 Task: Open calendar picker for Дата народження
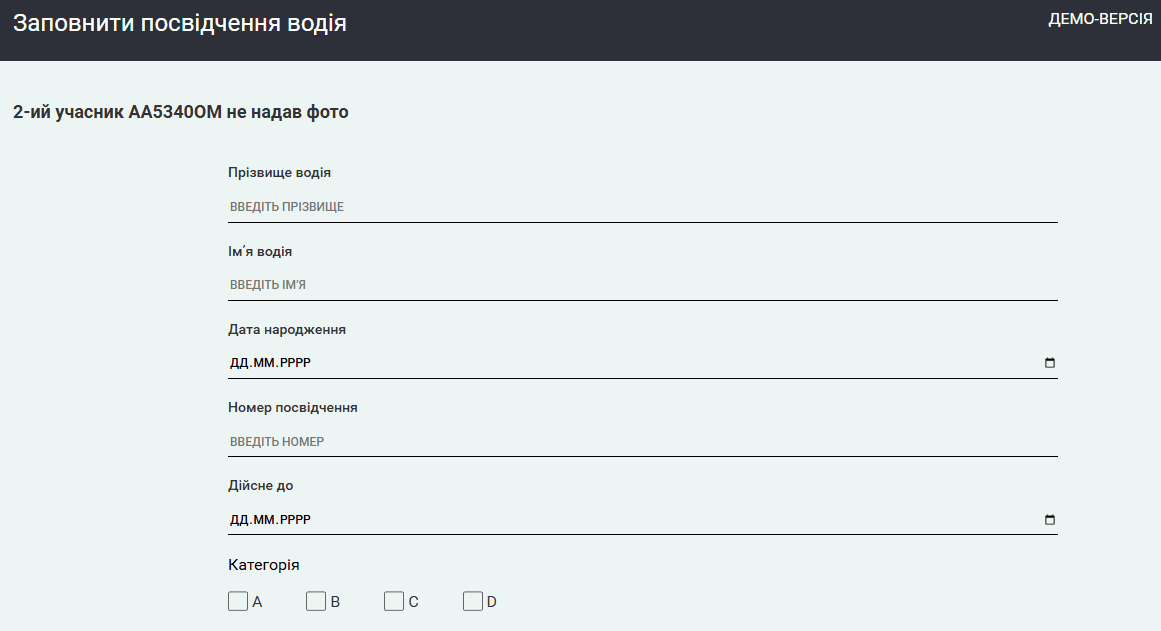point(1049,363)
